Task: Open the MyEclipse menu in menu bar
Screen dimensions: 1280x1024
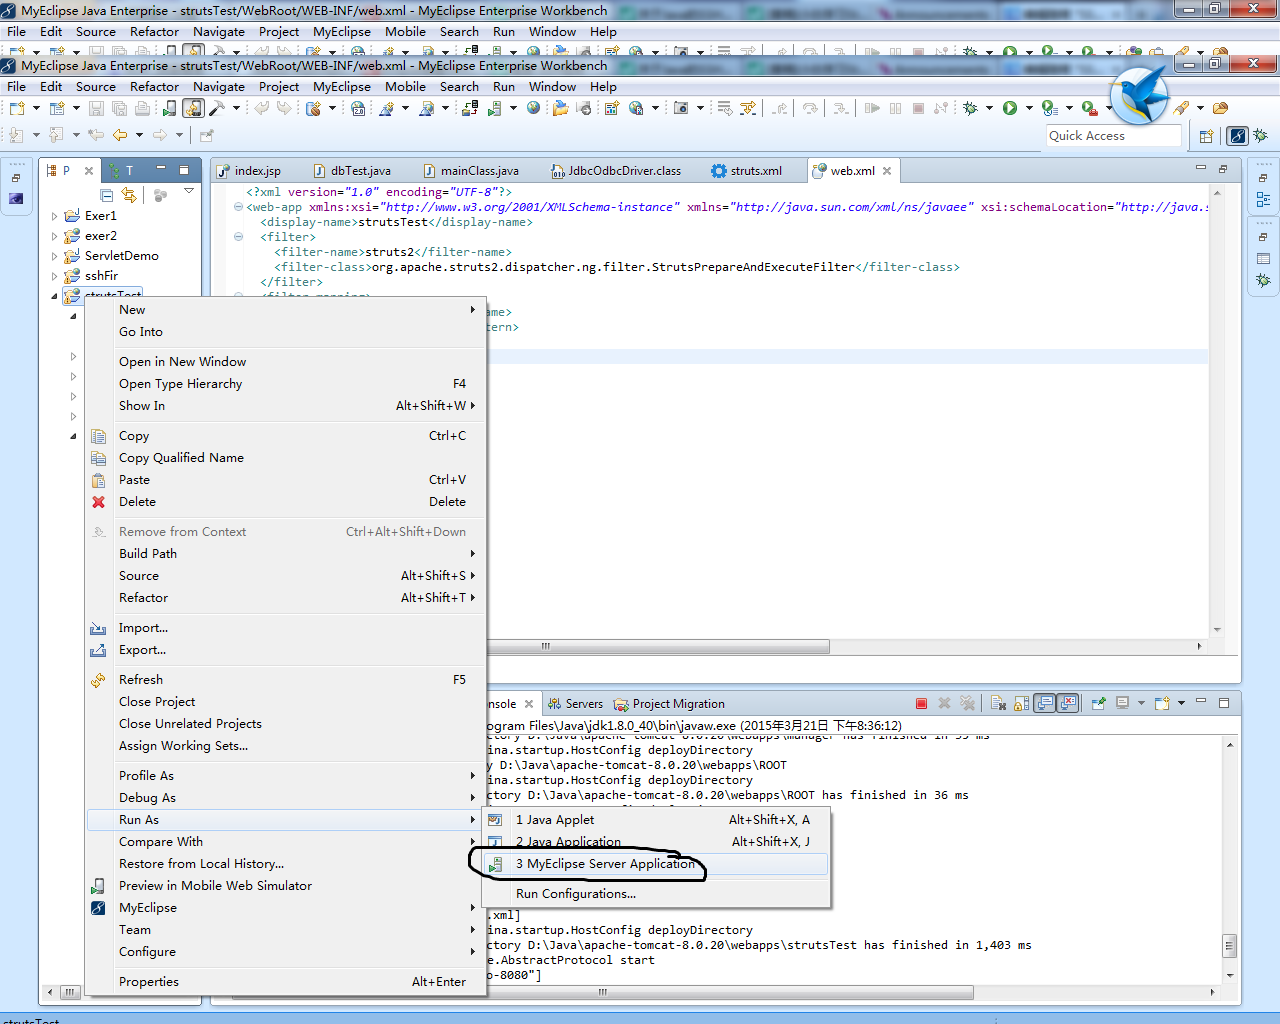Action: pyautogui.click(x=342, y=86)
